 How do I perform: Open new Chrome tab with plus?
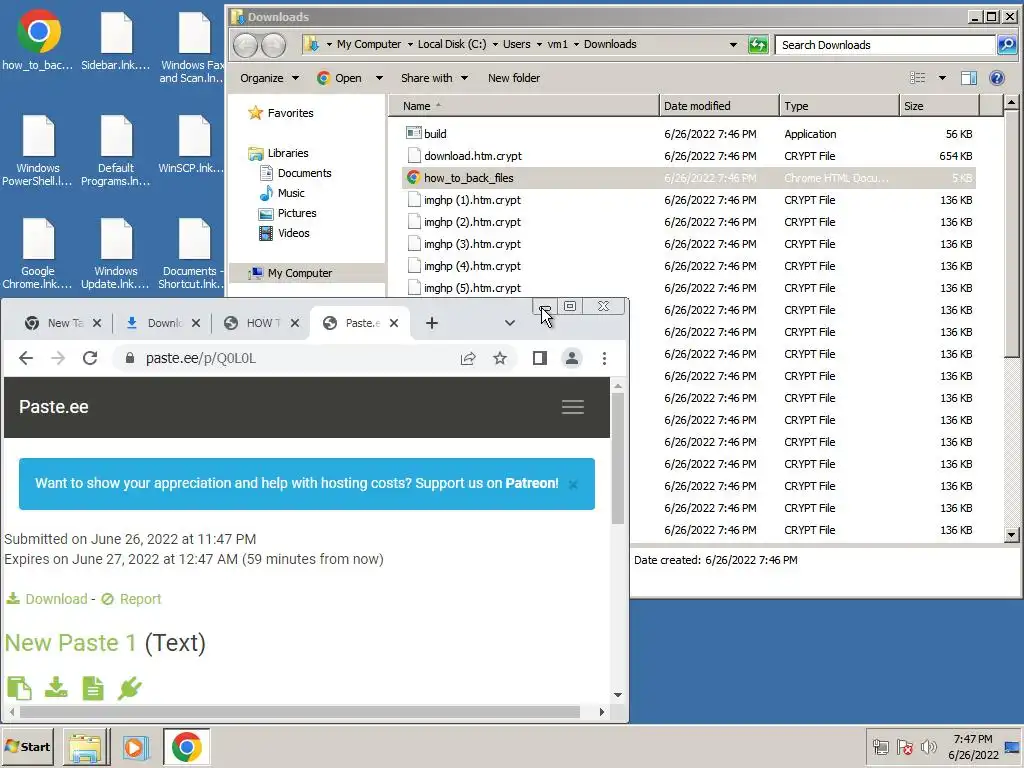point(432,323)
